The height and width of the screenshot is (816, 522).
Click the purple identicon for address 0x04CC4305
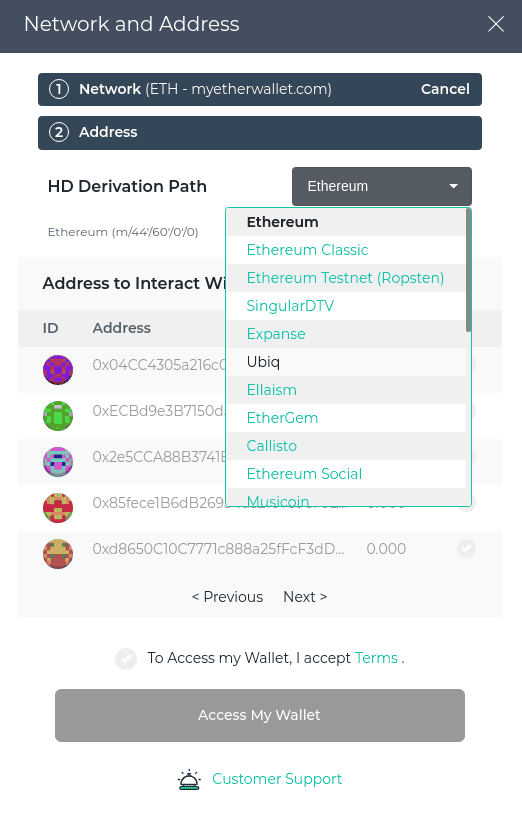58,370
